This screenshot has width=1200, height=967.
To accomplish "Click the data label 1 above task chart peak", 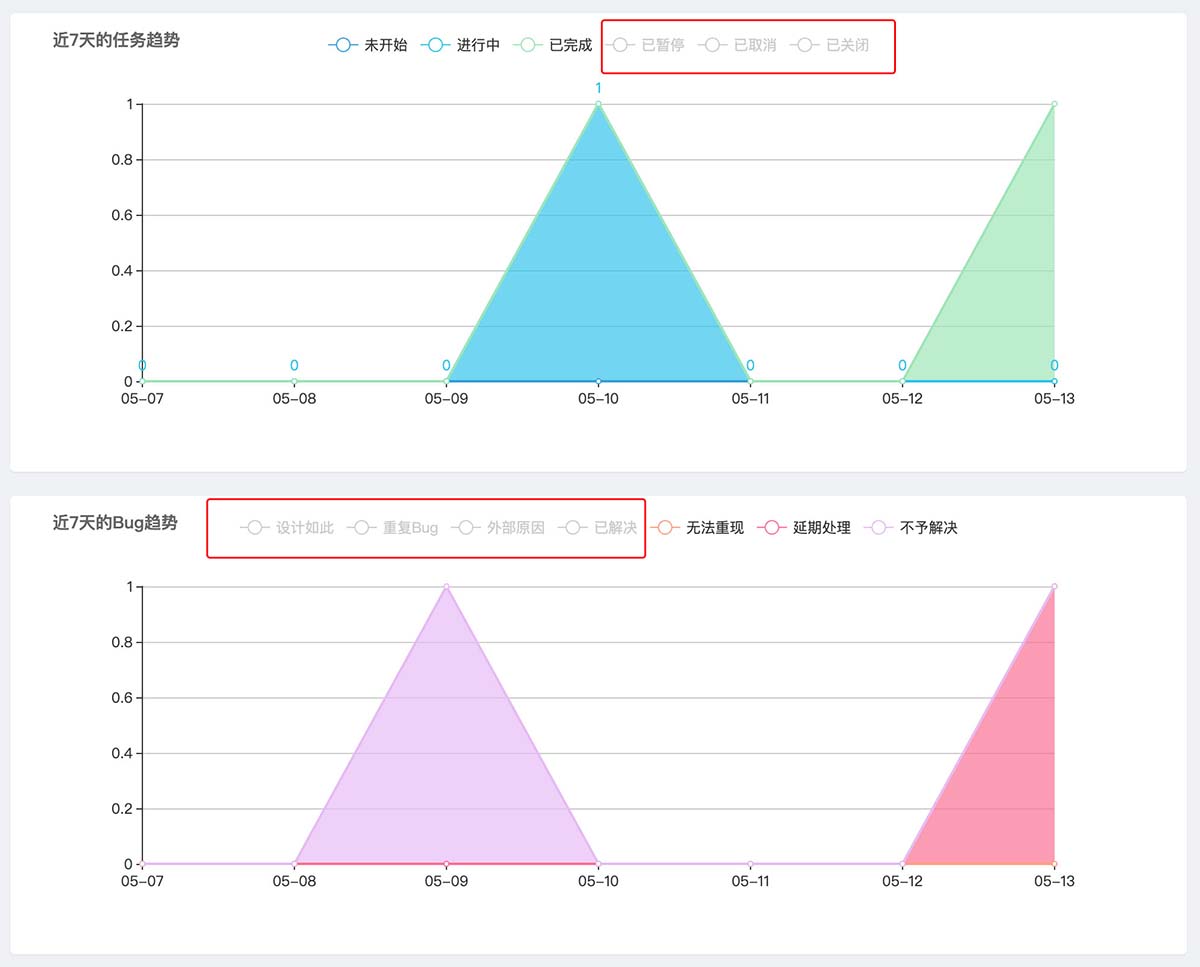I will pos(598,88).
